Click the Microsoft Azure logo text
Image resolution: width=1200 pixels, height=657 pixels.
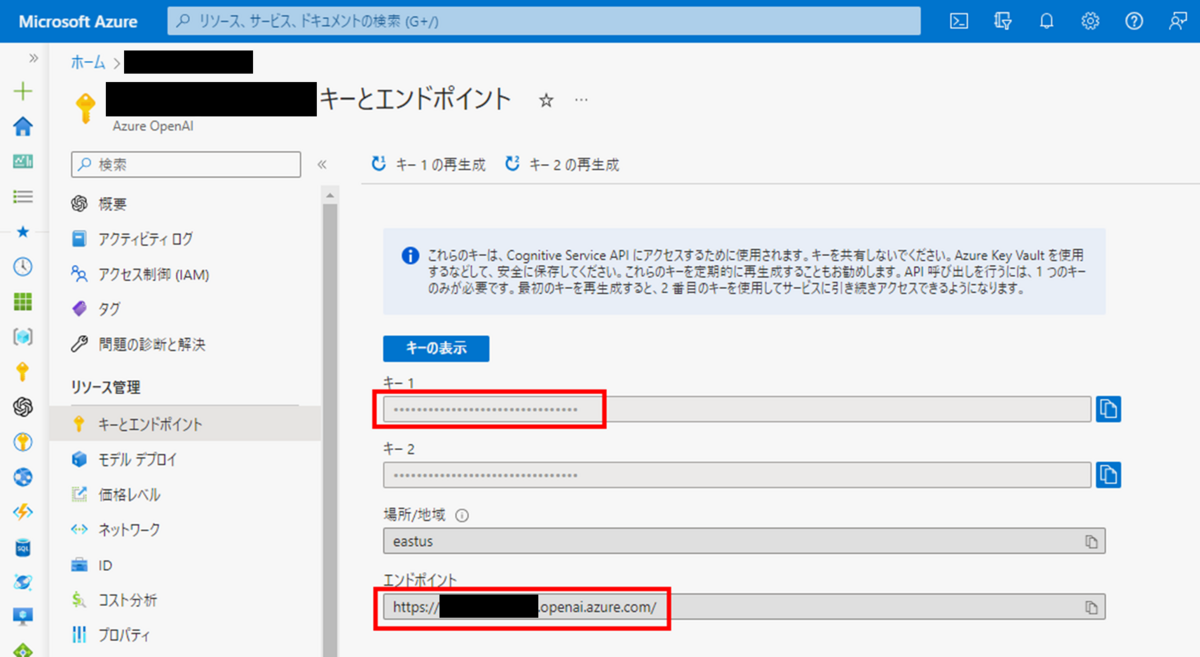(79, 21)
